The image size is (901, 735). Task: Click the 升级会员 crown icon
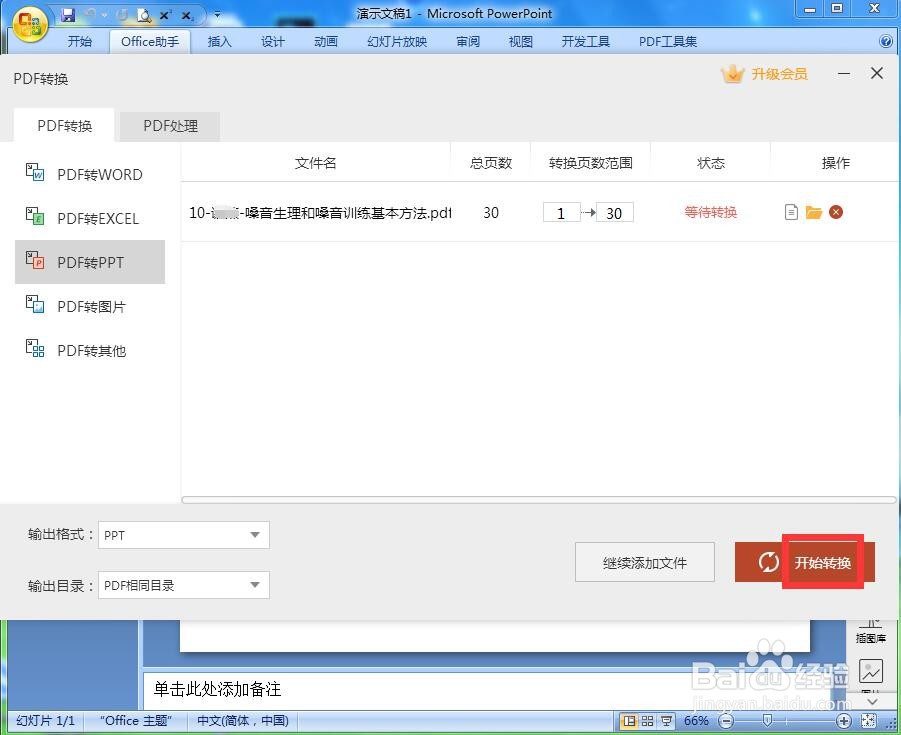pyautogui.click(x=733, y=73)
